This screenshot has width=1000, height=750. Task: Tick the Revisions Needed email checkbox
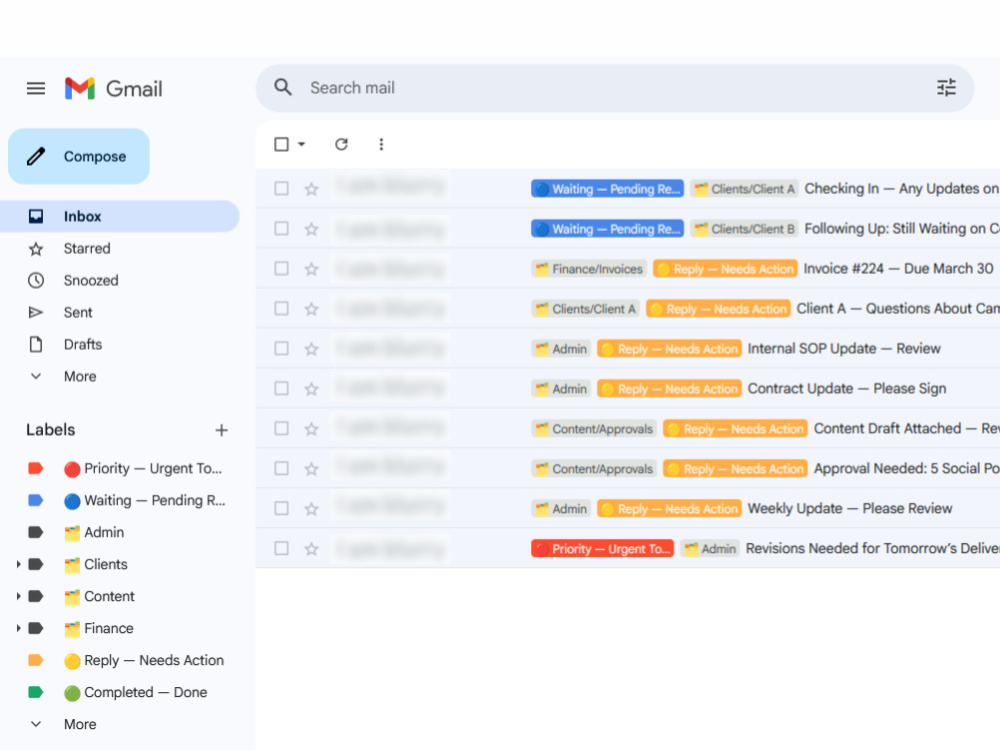pos(281,548)
